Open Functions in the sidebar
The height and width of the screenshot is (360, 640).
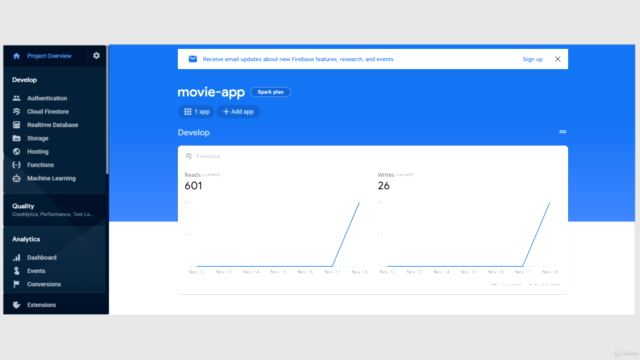coord(40,165)
